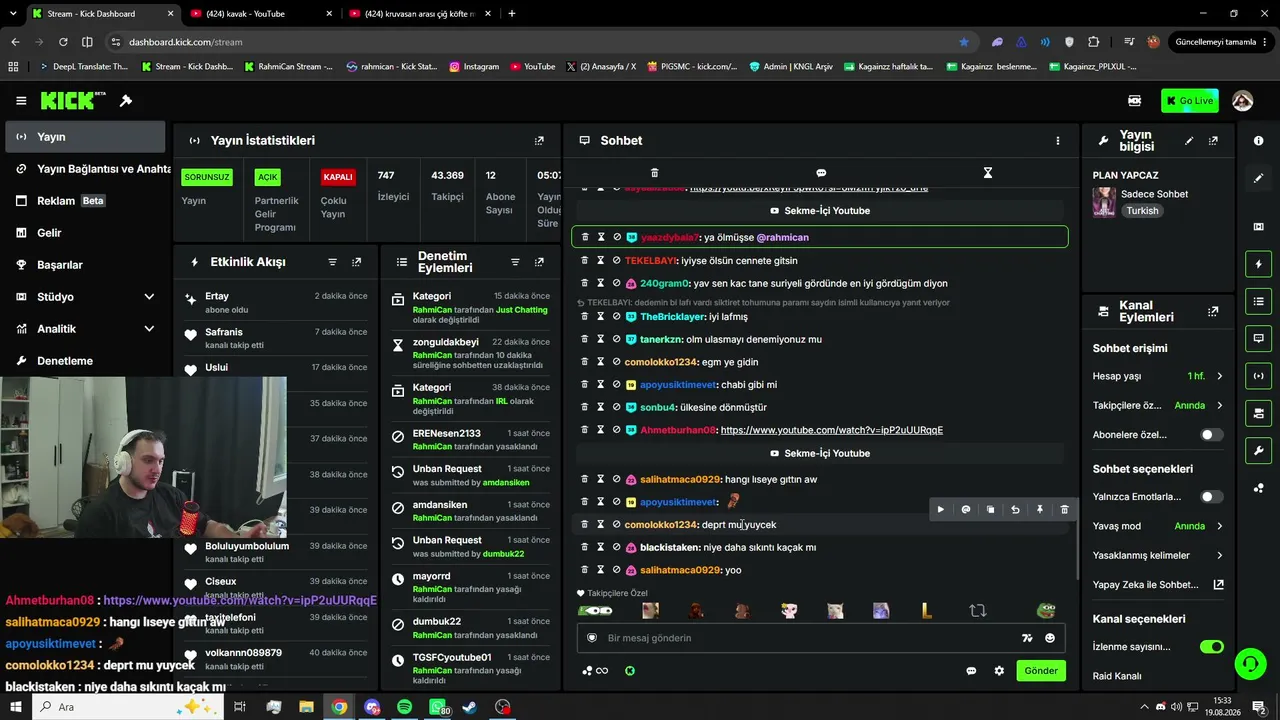
Task: Pop out the Kanal Eylemleri panel
Action: tap(1213, 311)
